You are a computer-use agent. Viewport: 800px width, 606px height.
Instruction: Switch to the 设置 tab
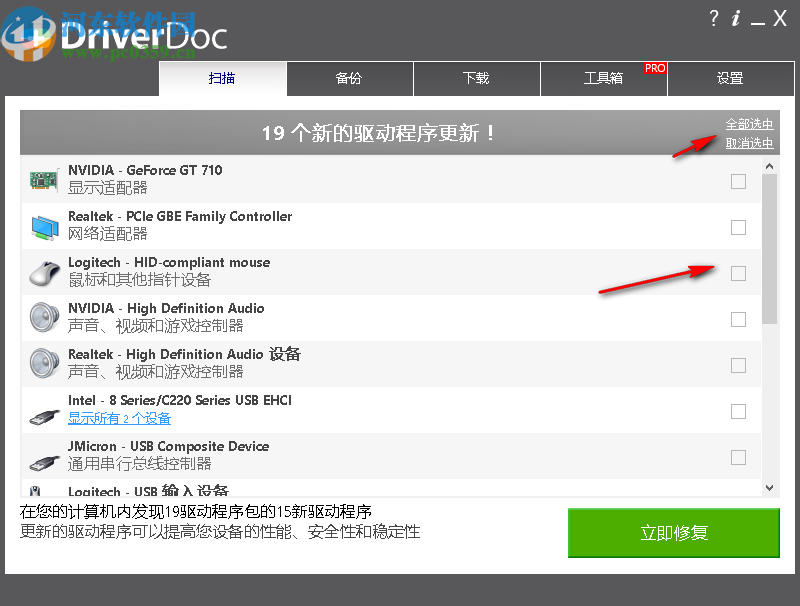click(x=730, y=78)
